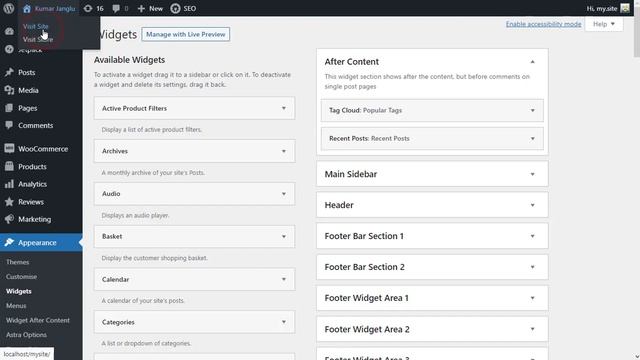Open the Widgets submenu item
Screen dimensions: 640x360
pos(19,291)
